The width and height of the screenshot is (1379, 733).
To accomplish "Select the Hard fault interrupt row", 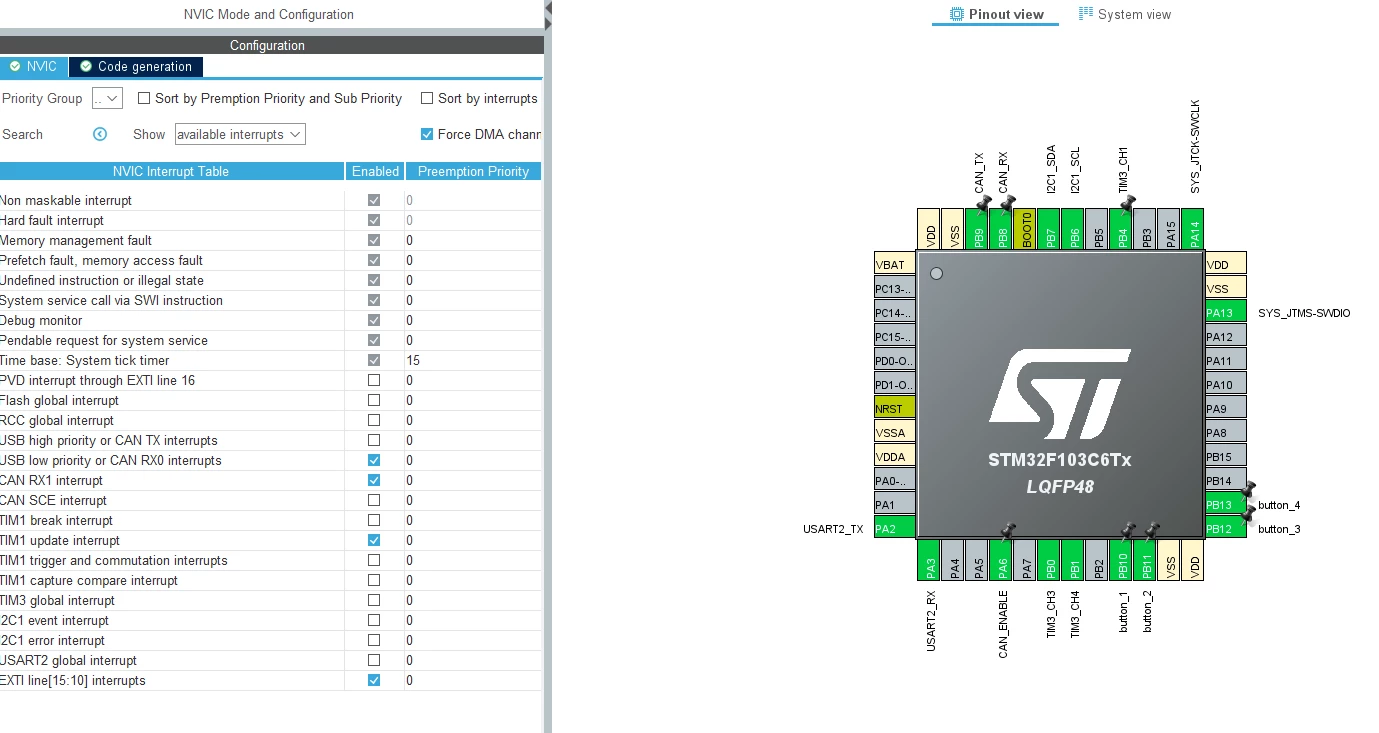I will coord(270,220).
